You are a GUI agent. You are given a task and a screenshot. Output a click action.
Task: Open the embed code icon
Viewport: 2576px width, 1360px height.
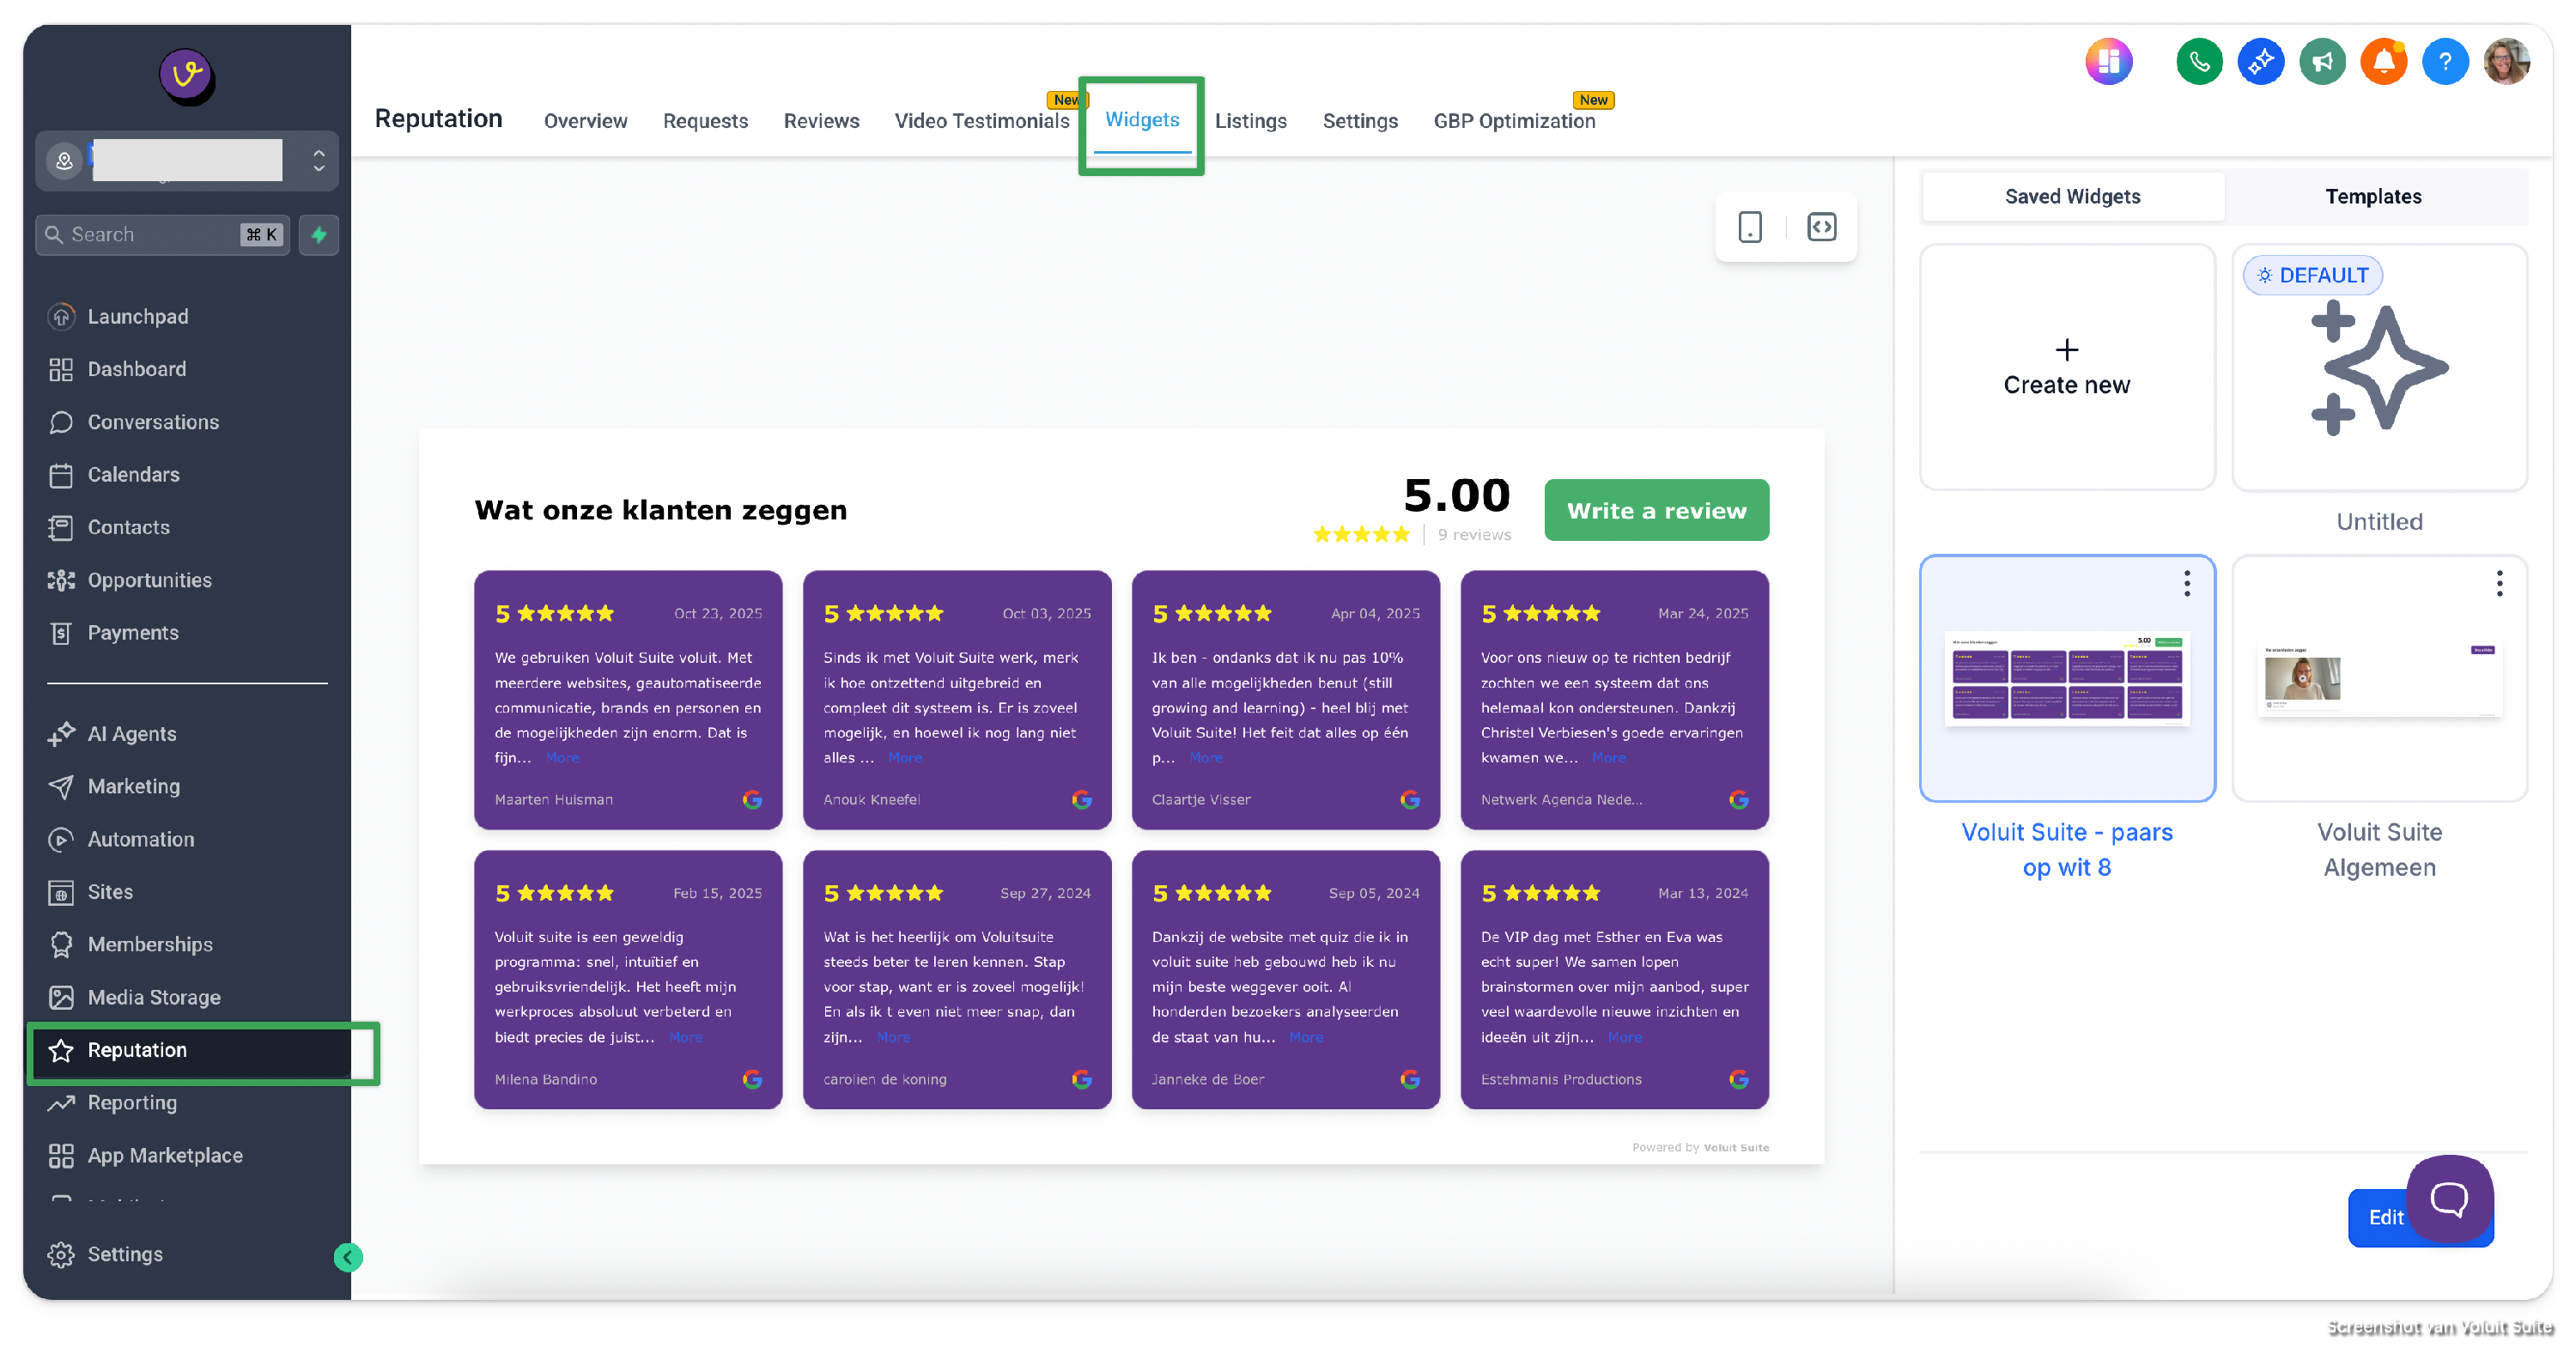[1821, 227]
